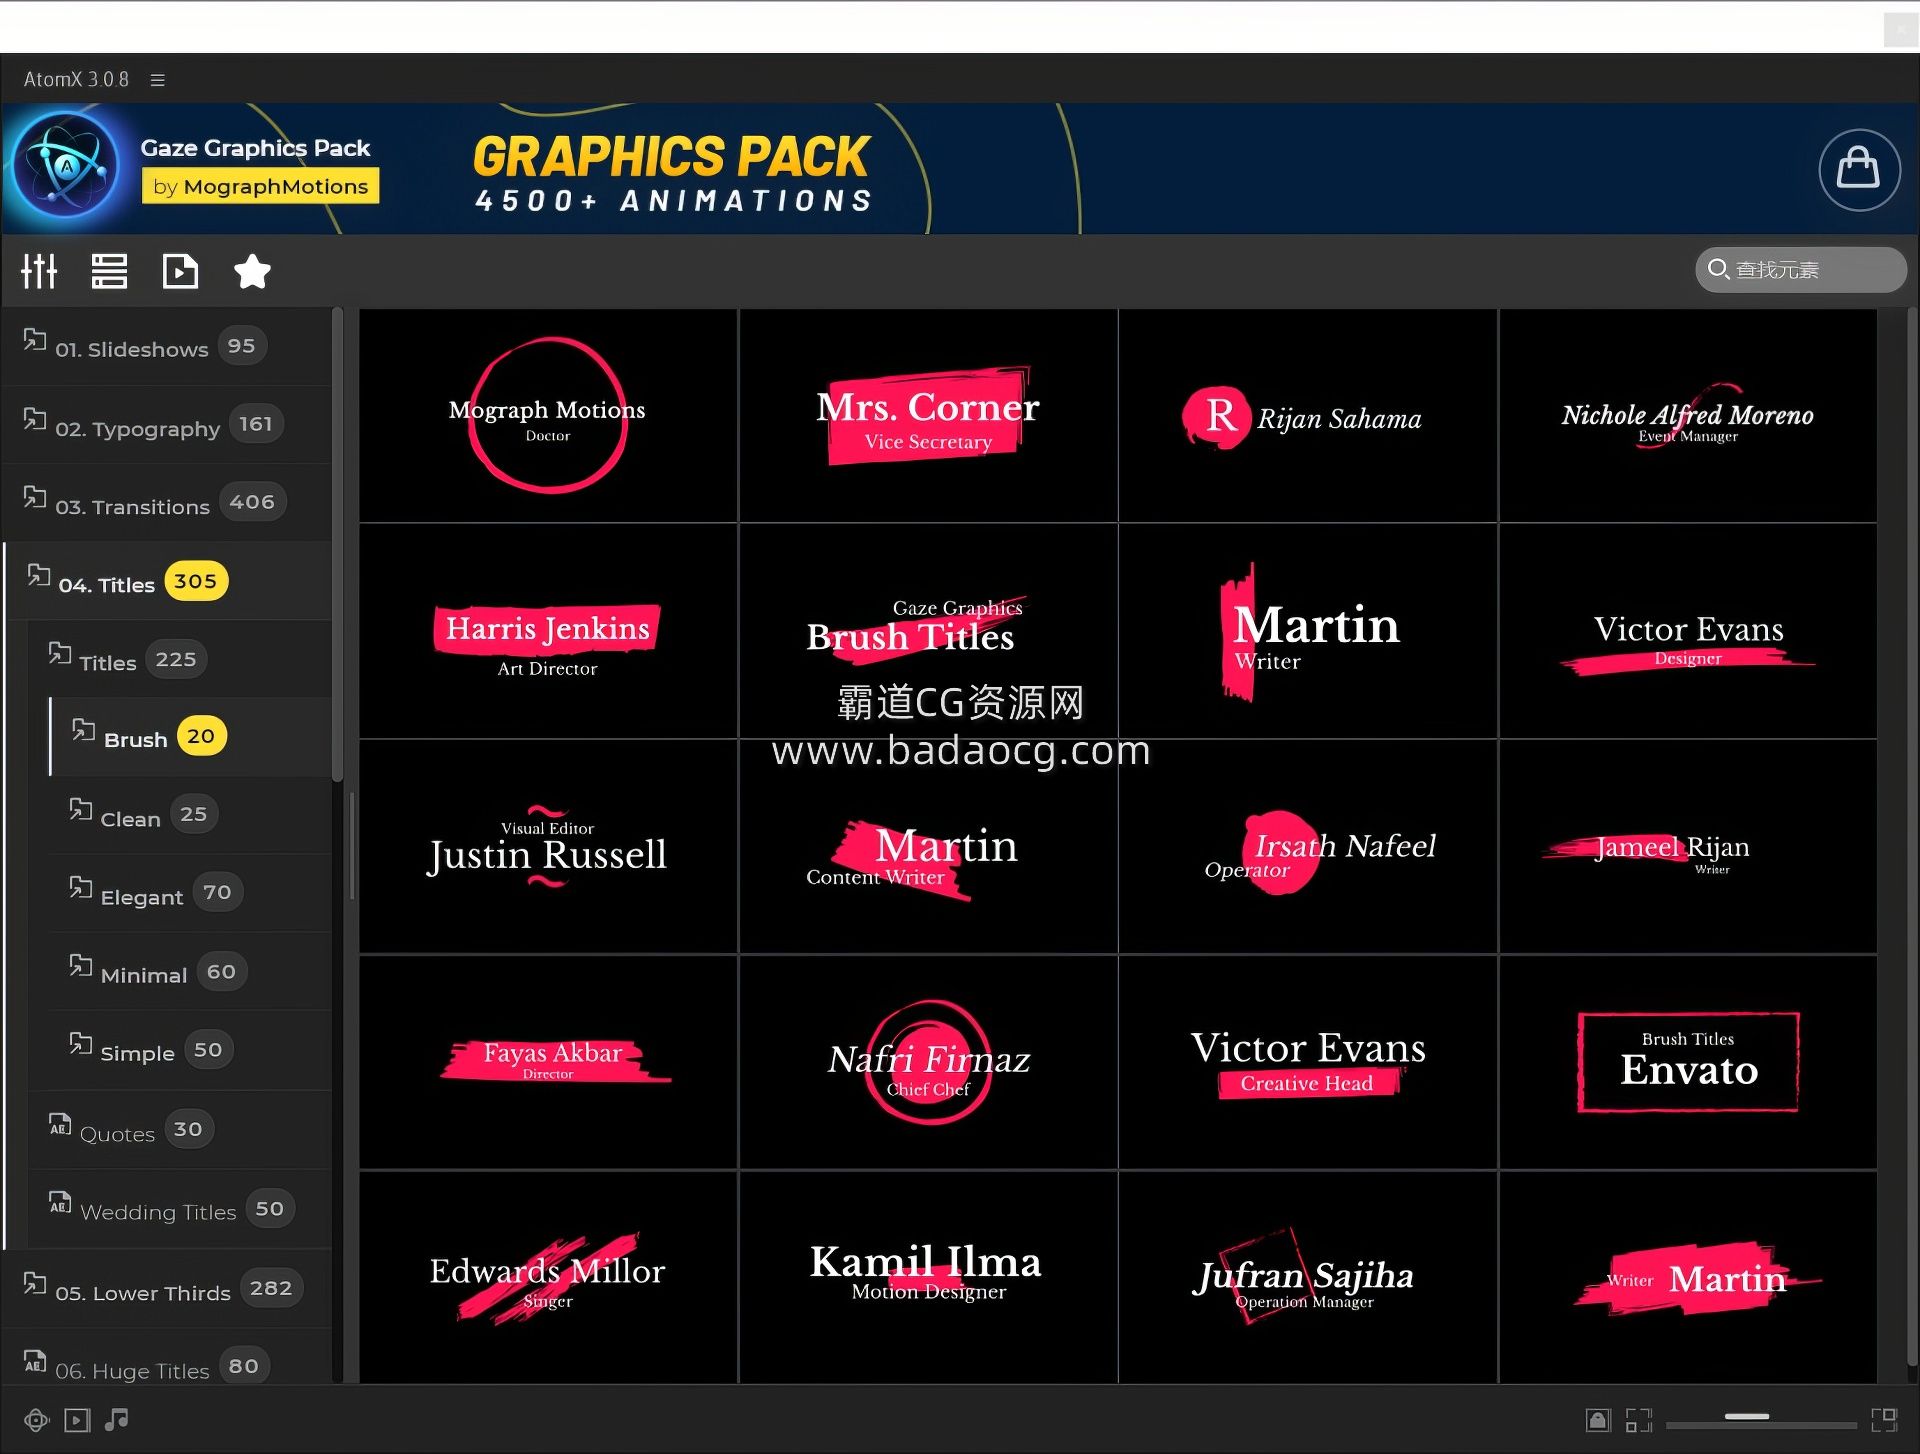This screenshot has width=1920, height=1454.
Task: Show favorites with the star icon
Action: pyautogui.click(x=252, y=271)
